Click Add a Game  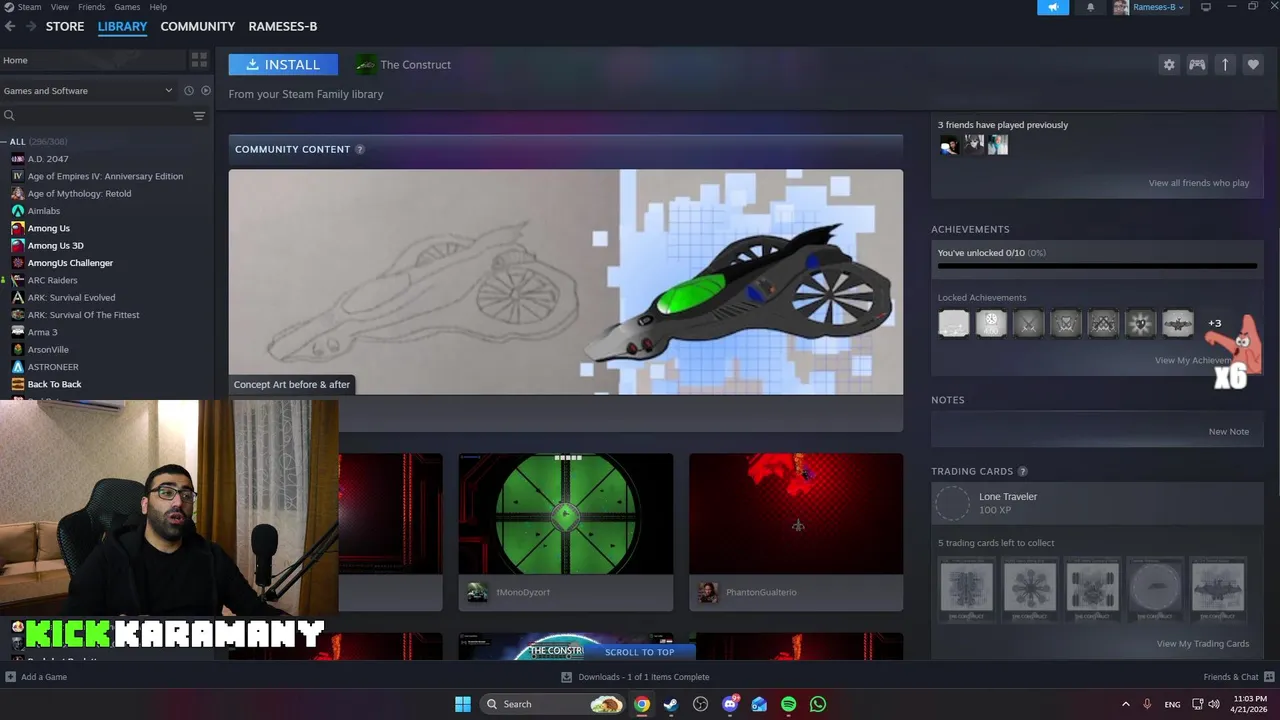coord(36,677)
